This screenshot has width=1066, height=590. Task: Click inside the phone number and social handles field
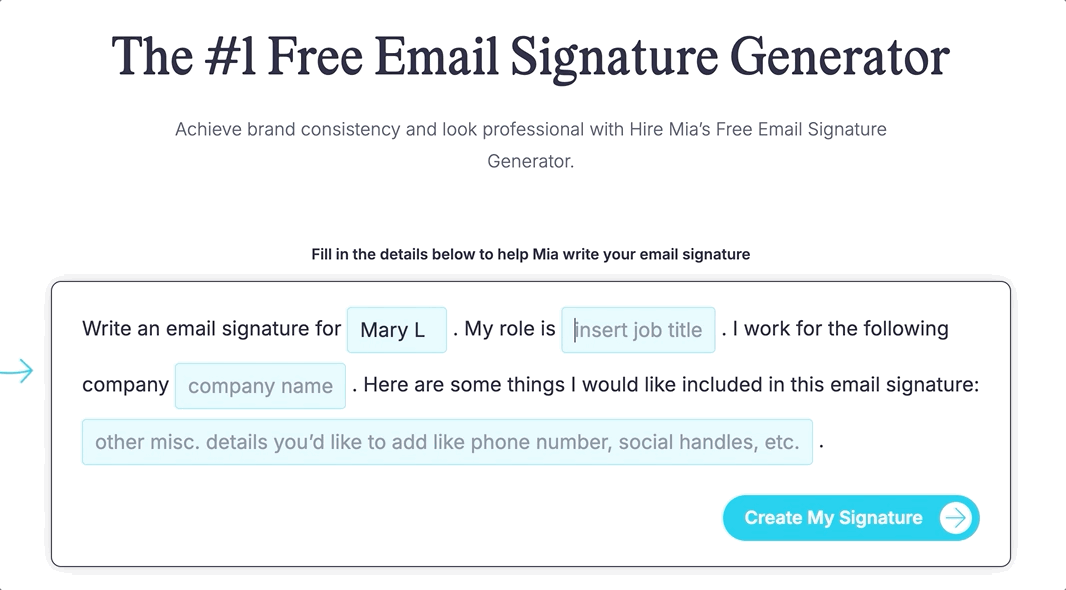pyautogui.click(x=447, y=441)
